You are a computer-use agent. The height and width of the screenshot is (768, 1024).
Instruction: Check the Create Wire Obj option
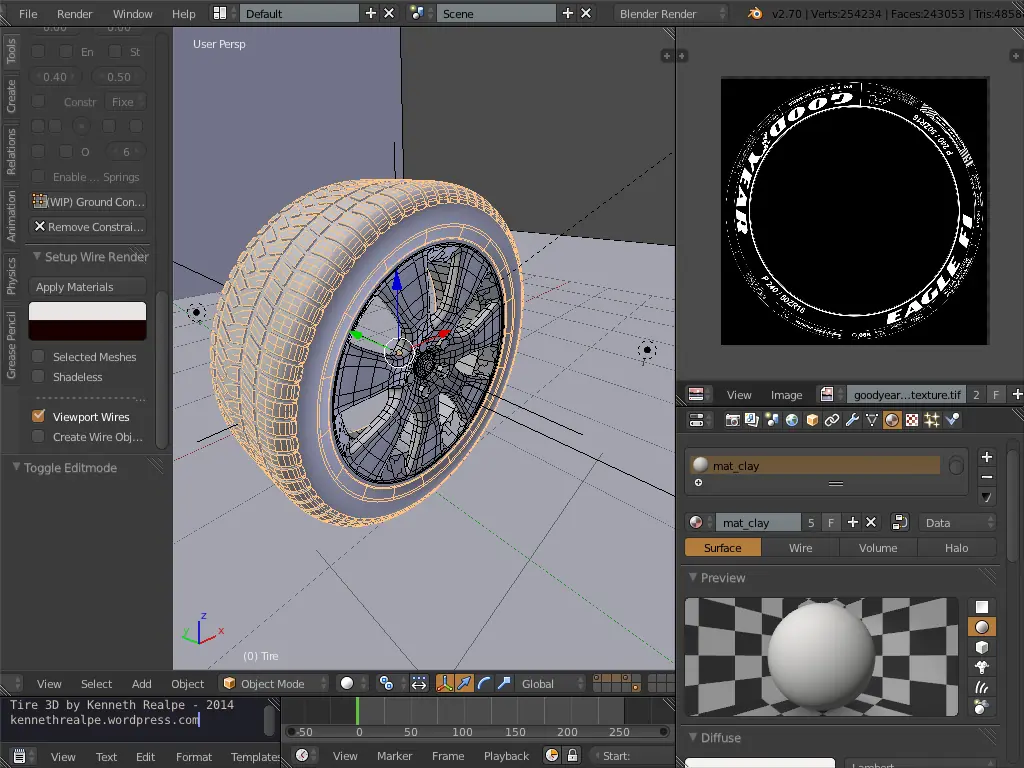(x=39, y=436)
